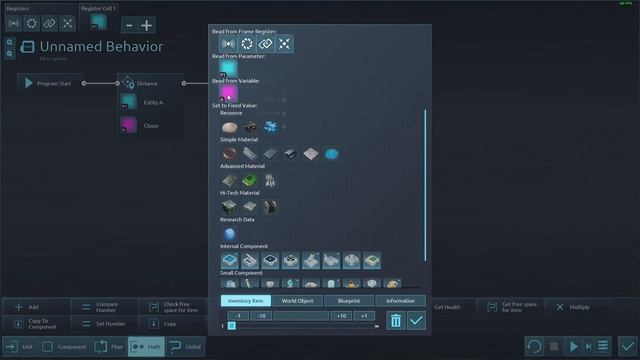This screenshot has height=360, width=640.
Task: Pick the blue crystal item under Resource
Action: (x=270, y=127)
